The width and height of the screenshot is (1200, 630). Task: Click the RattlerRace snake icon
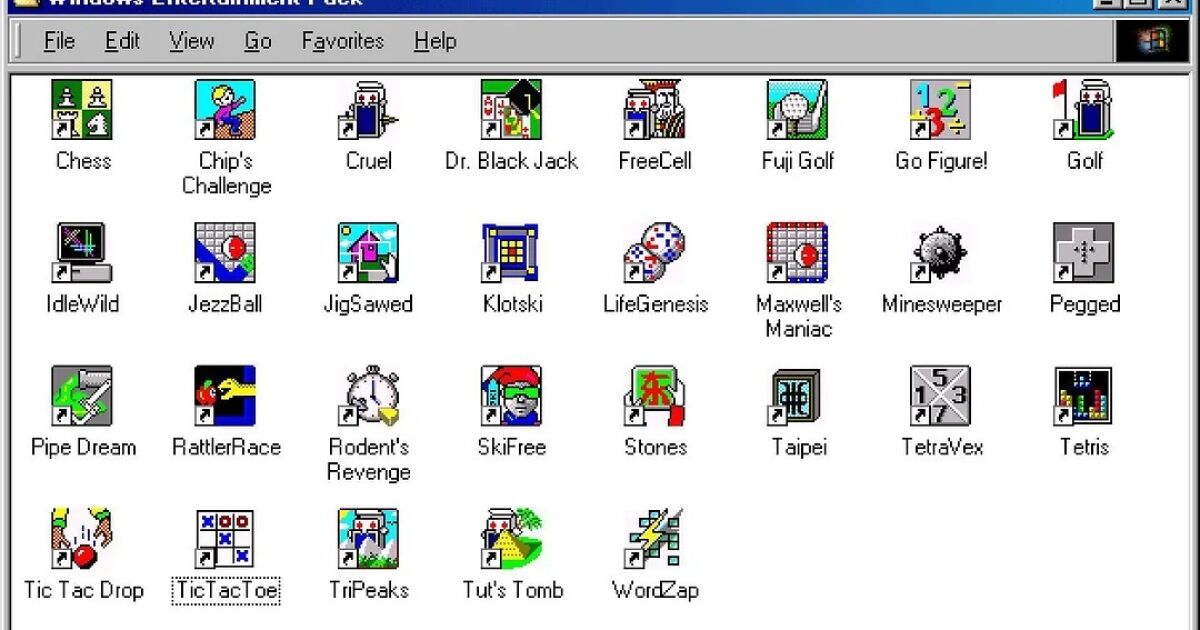point(226,396)
